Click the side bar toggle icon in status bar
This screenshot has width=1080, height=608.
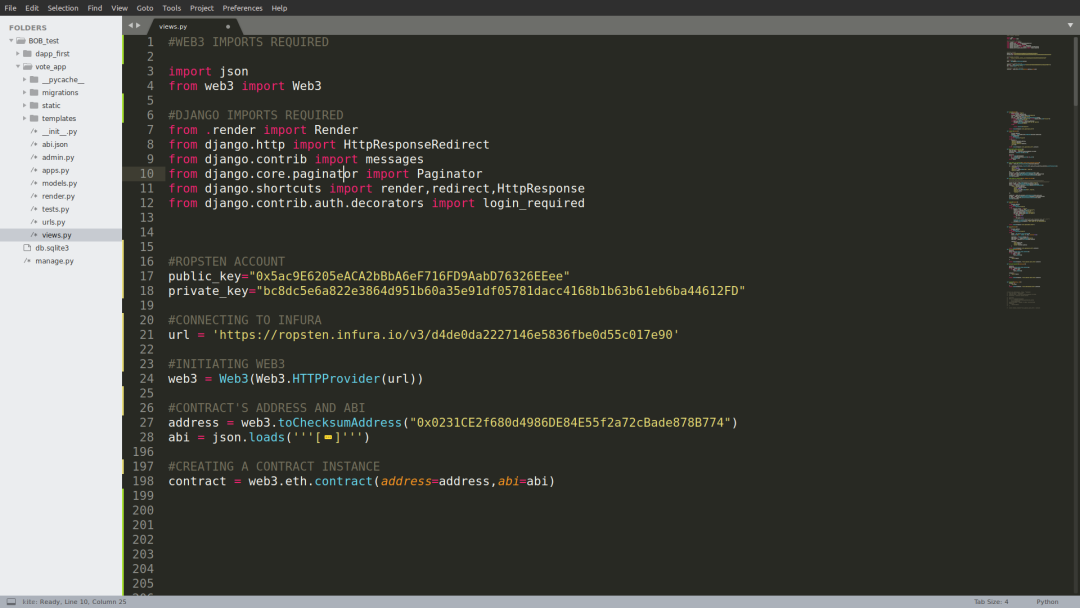(x=11, y=601)
